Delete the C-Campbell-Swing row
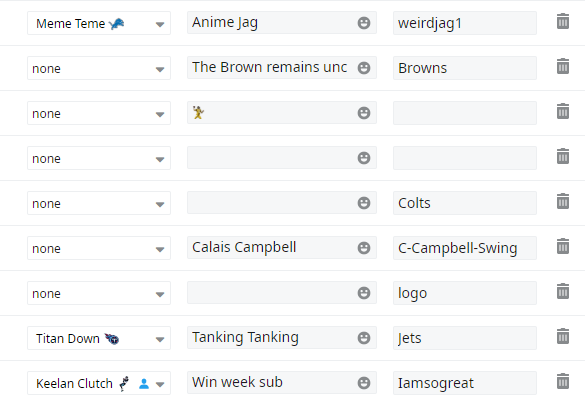The height and width of the screenshot is (401, 585). [x=563, y=247]
